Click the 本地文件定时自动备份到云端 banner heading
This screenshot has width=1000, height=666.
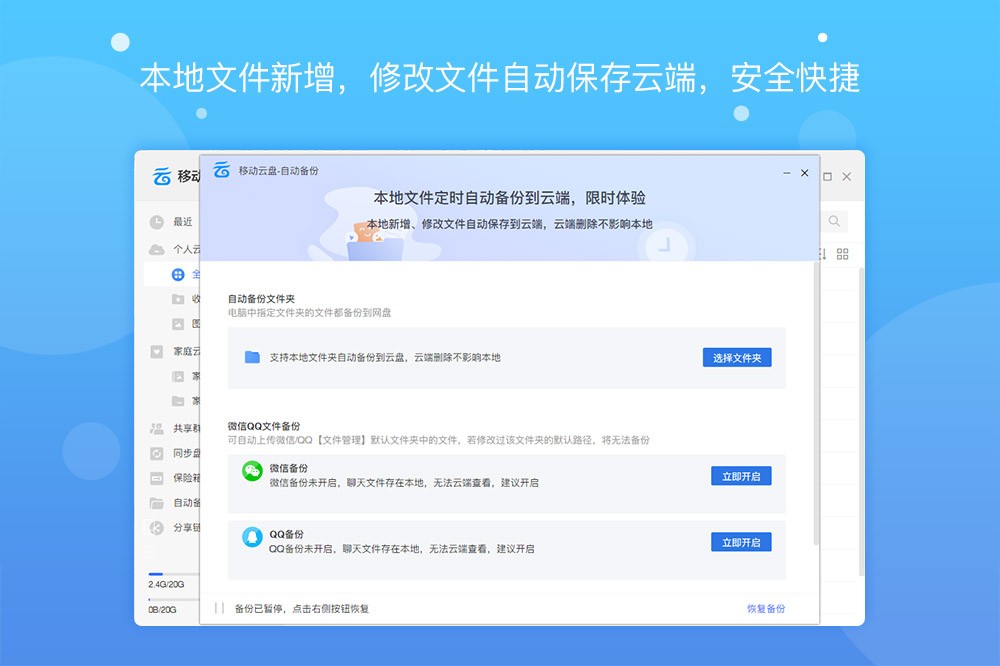tap(509, 198)
